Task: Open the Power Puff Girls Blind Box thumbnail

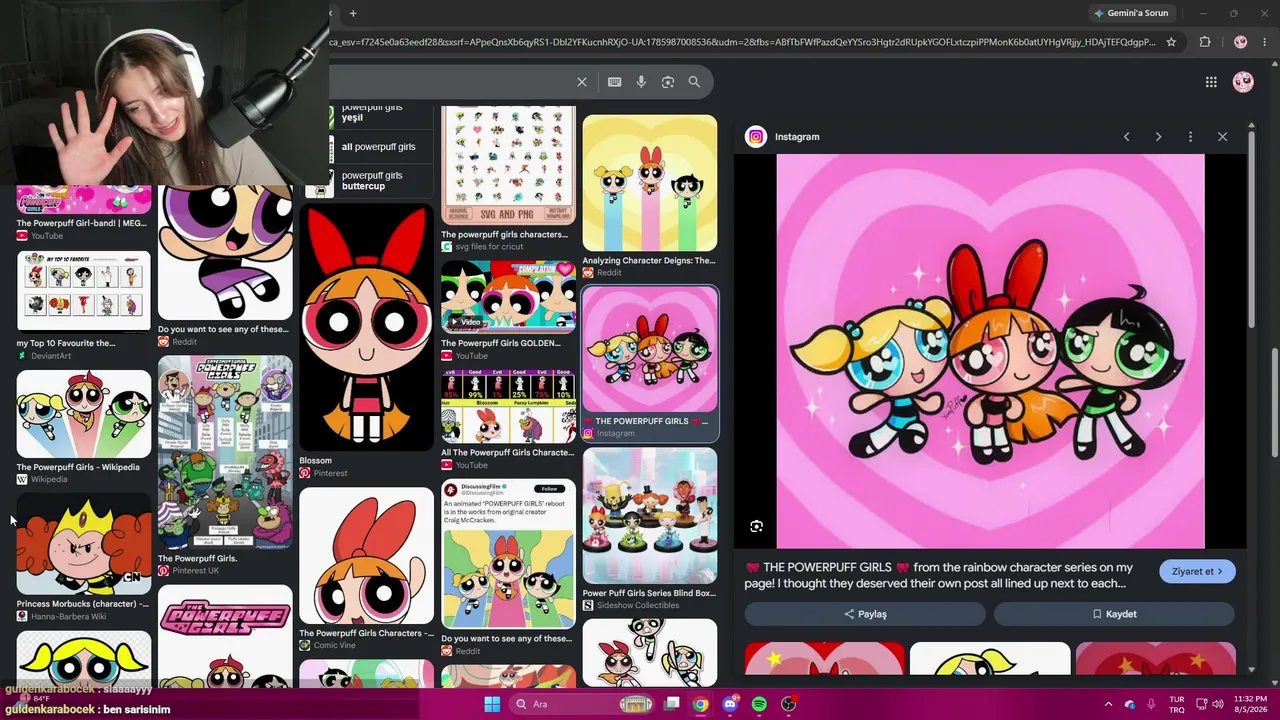Action: point(650,516)
